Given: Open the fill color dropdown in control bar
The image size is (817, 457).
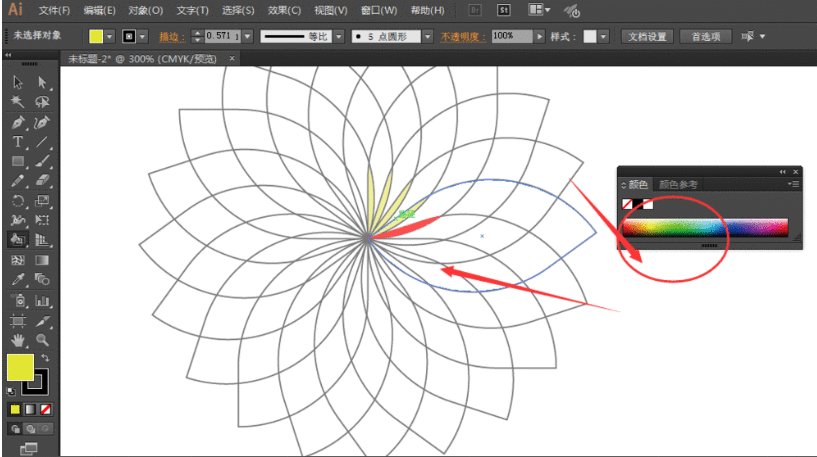Looking at the screenshot, I should (x=111, y=36).
